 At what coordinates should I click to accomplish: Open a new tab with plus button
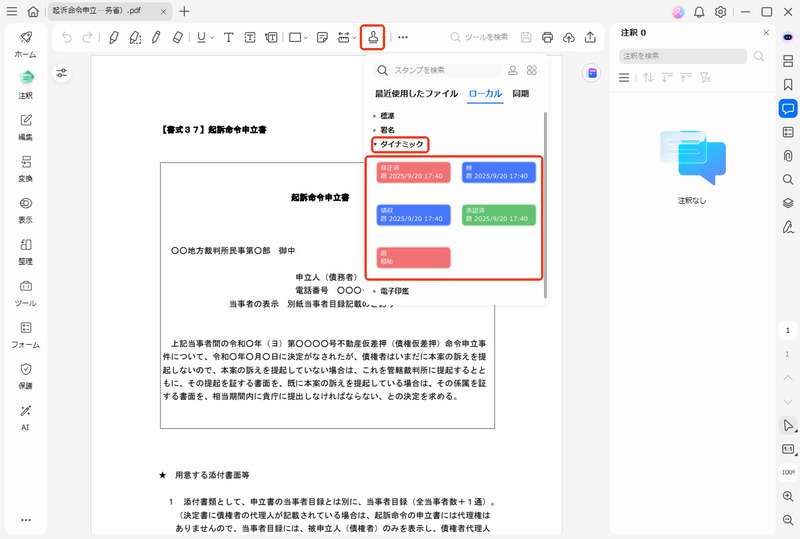tap(184, 11)
